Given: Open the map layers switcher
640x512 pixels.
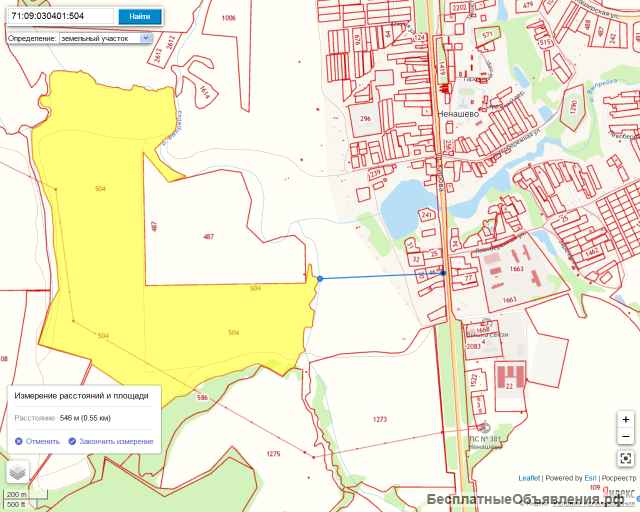Looking at the screenshot, I should pos(17,471).
